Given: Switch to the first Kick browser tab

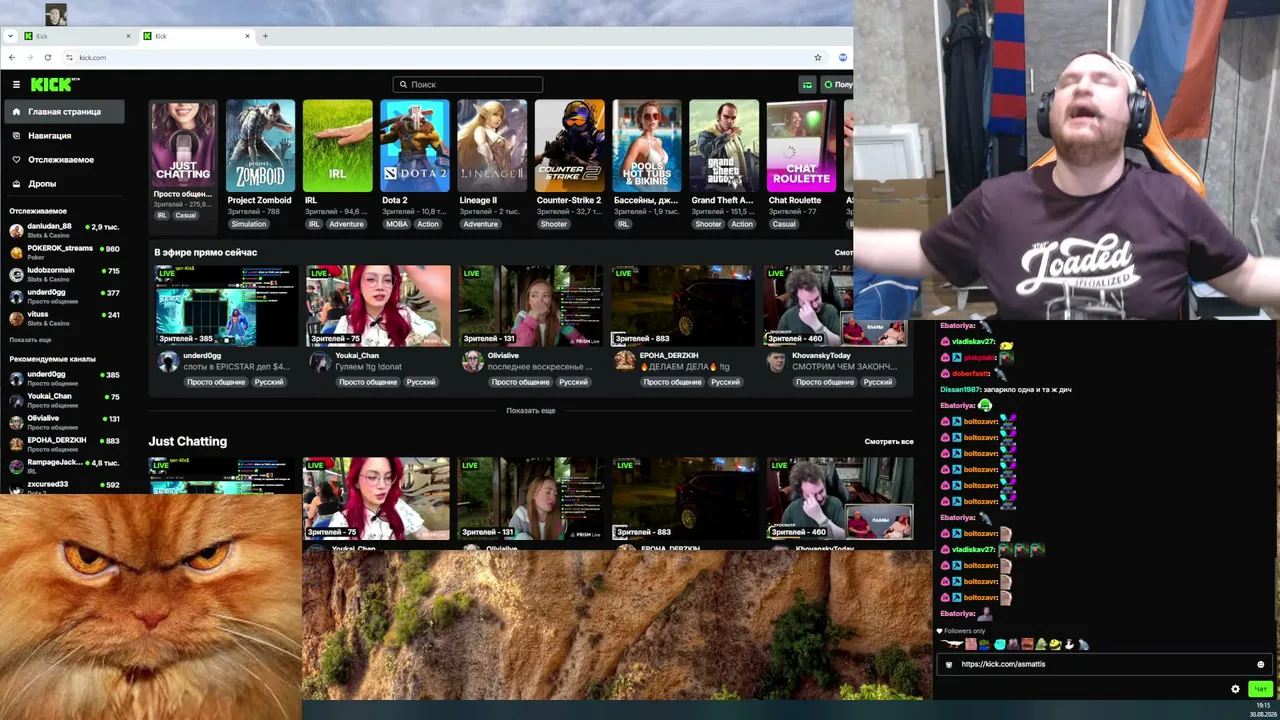Looking at the screenshot, I should click(x=78, y=36).
